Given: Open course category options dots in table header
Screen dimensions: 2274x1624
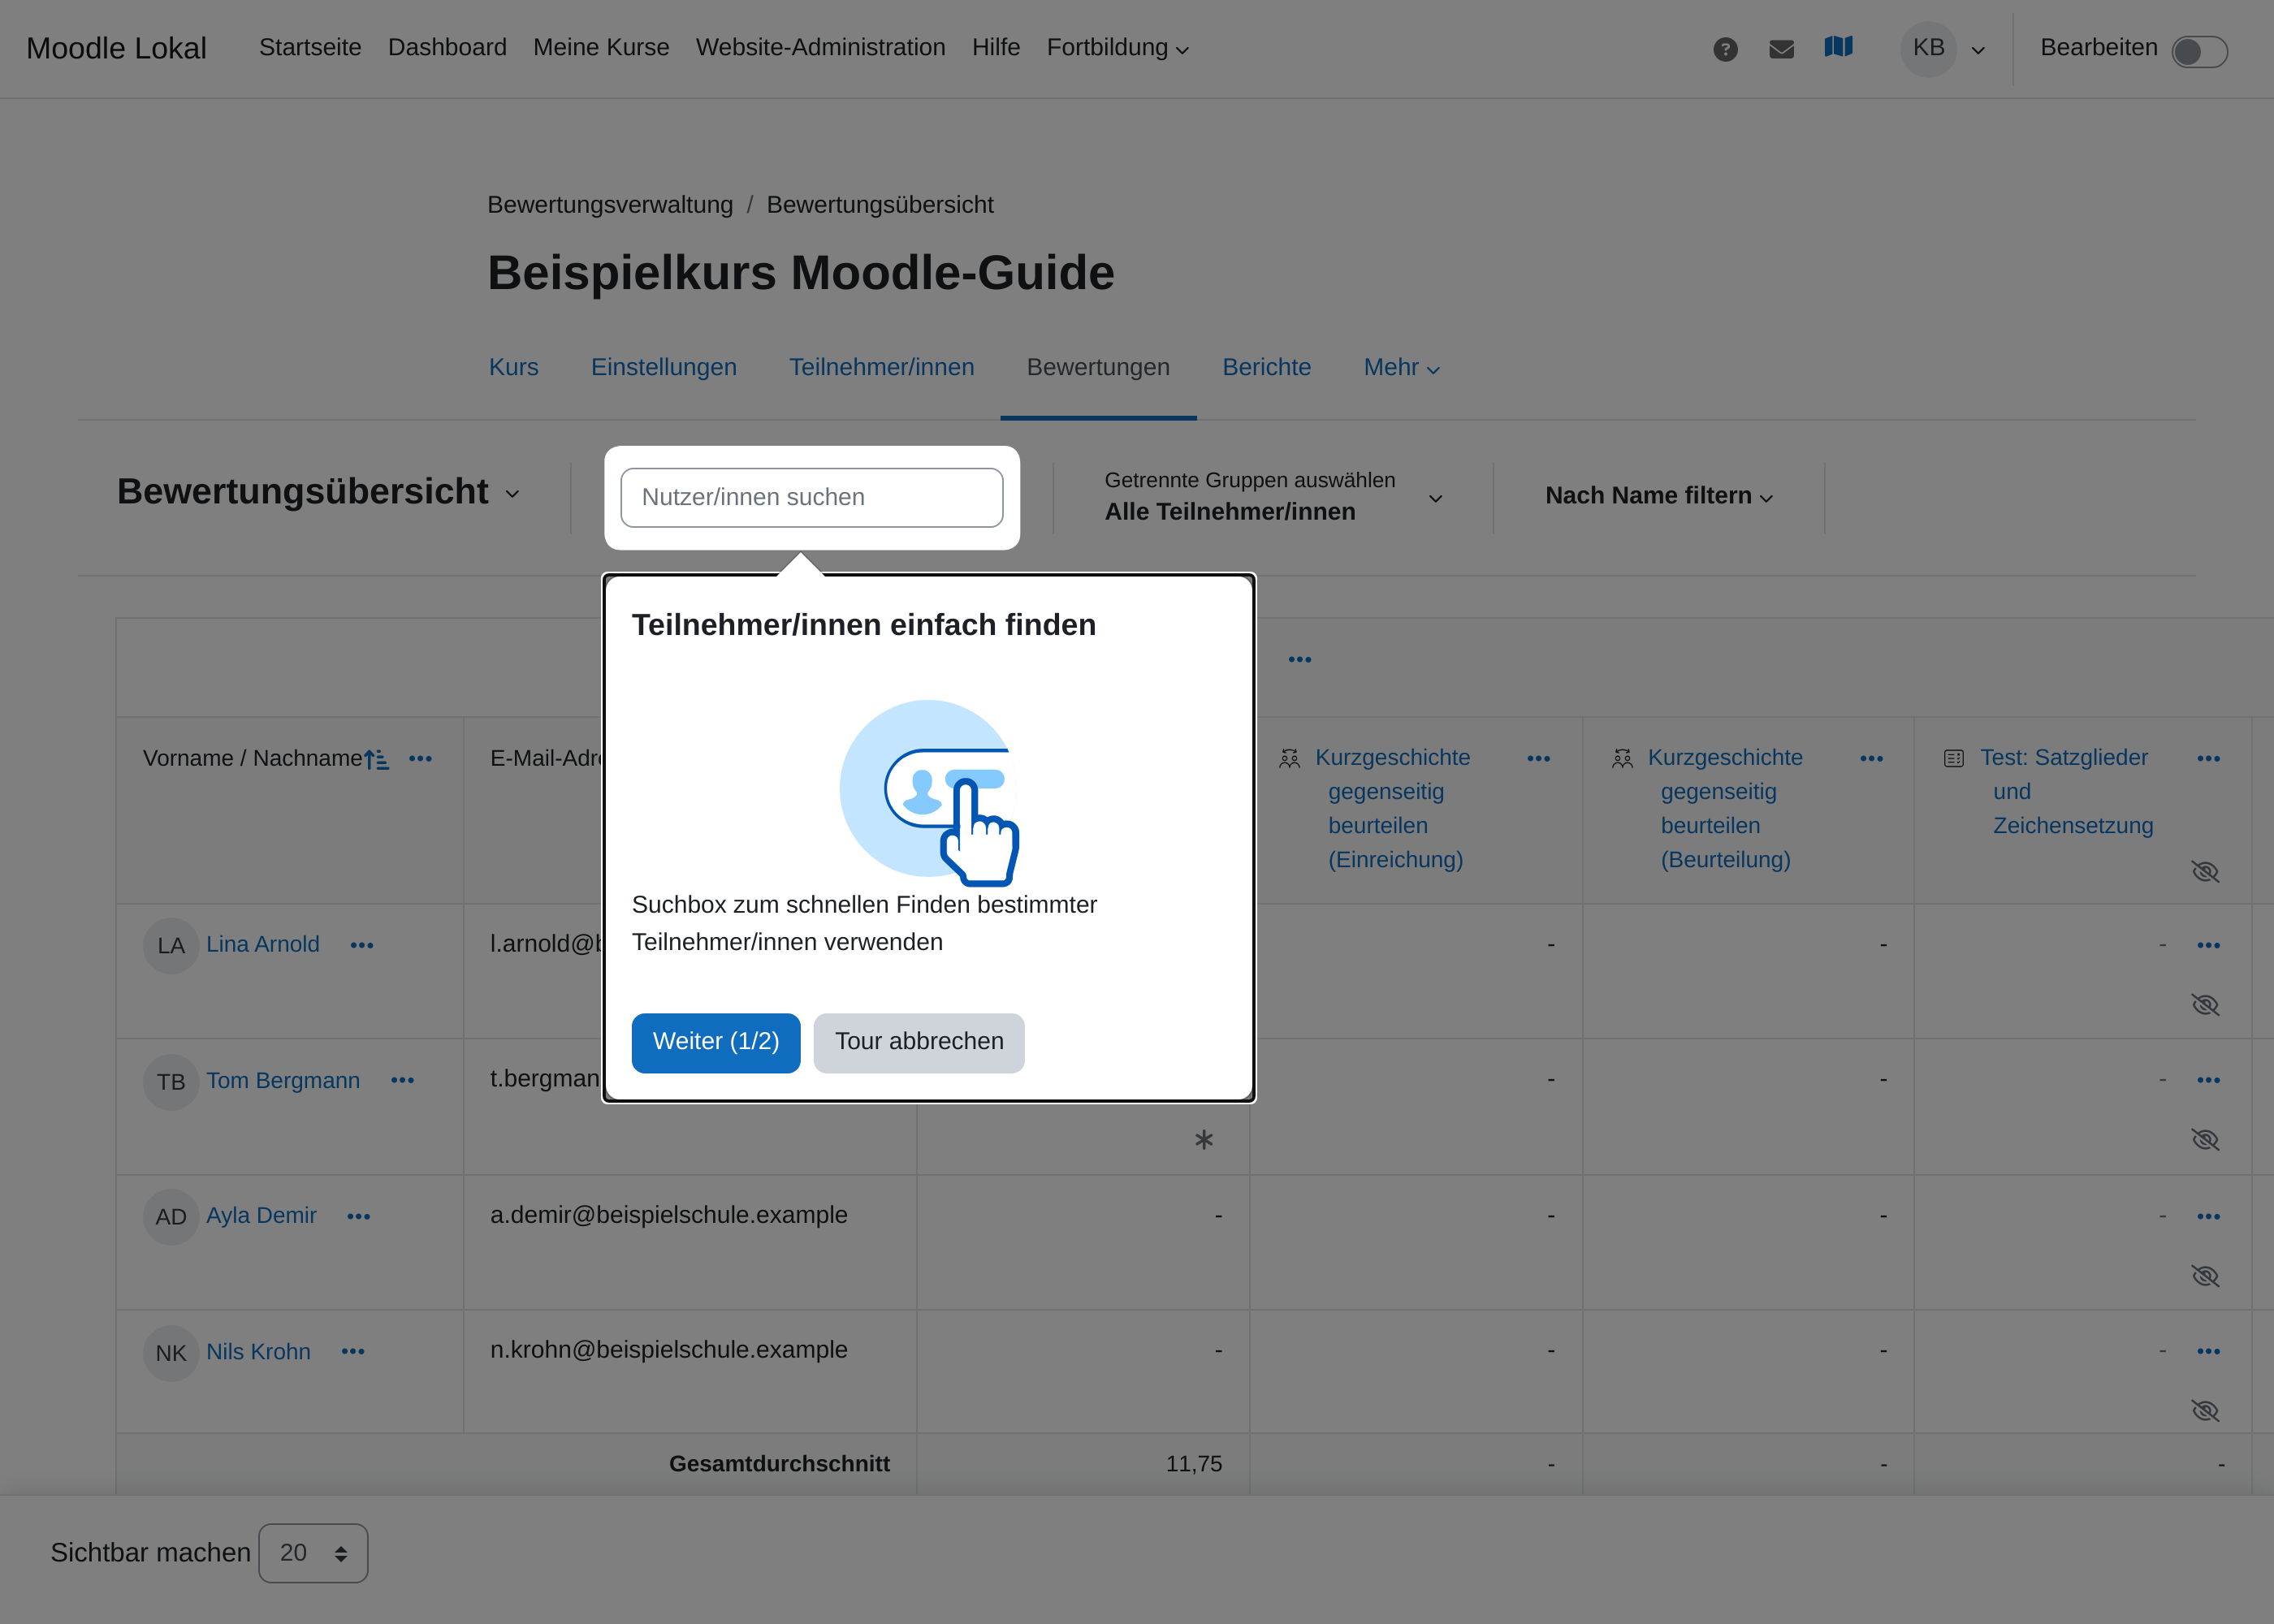Looking at the screenshot, I should pyautogui.click(x=1299, y=659).
